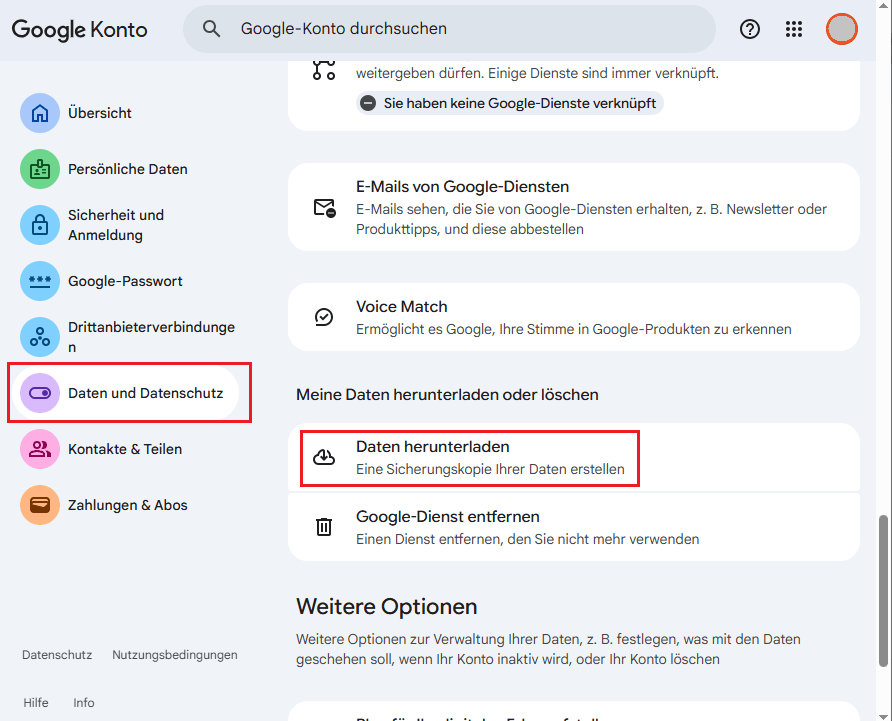Click the profile avatar picture
892x721 pixels.
click(x=841, y=29)
